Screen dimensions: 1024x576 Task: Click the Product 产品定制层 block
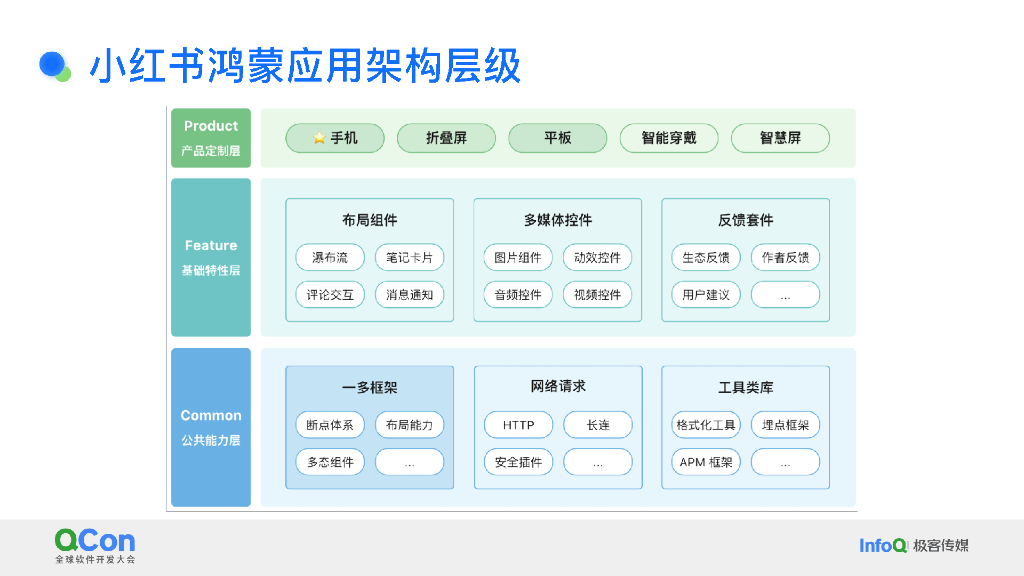[211, 138]
